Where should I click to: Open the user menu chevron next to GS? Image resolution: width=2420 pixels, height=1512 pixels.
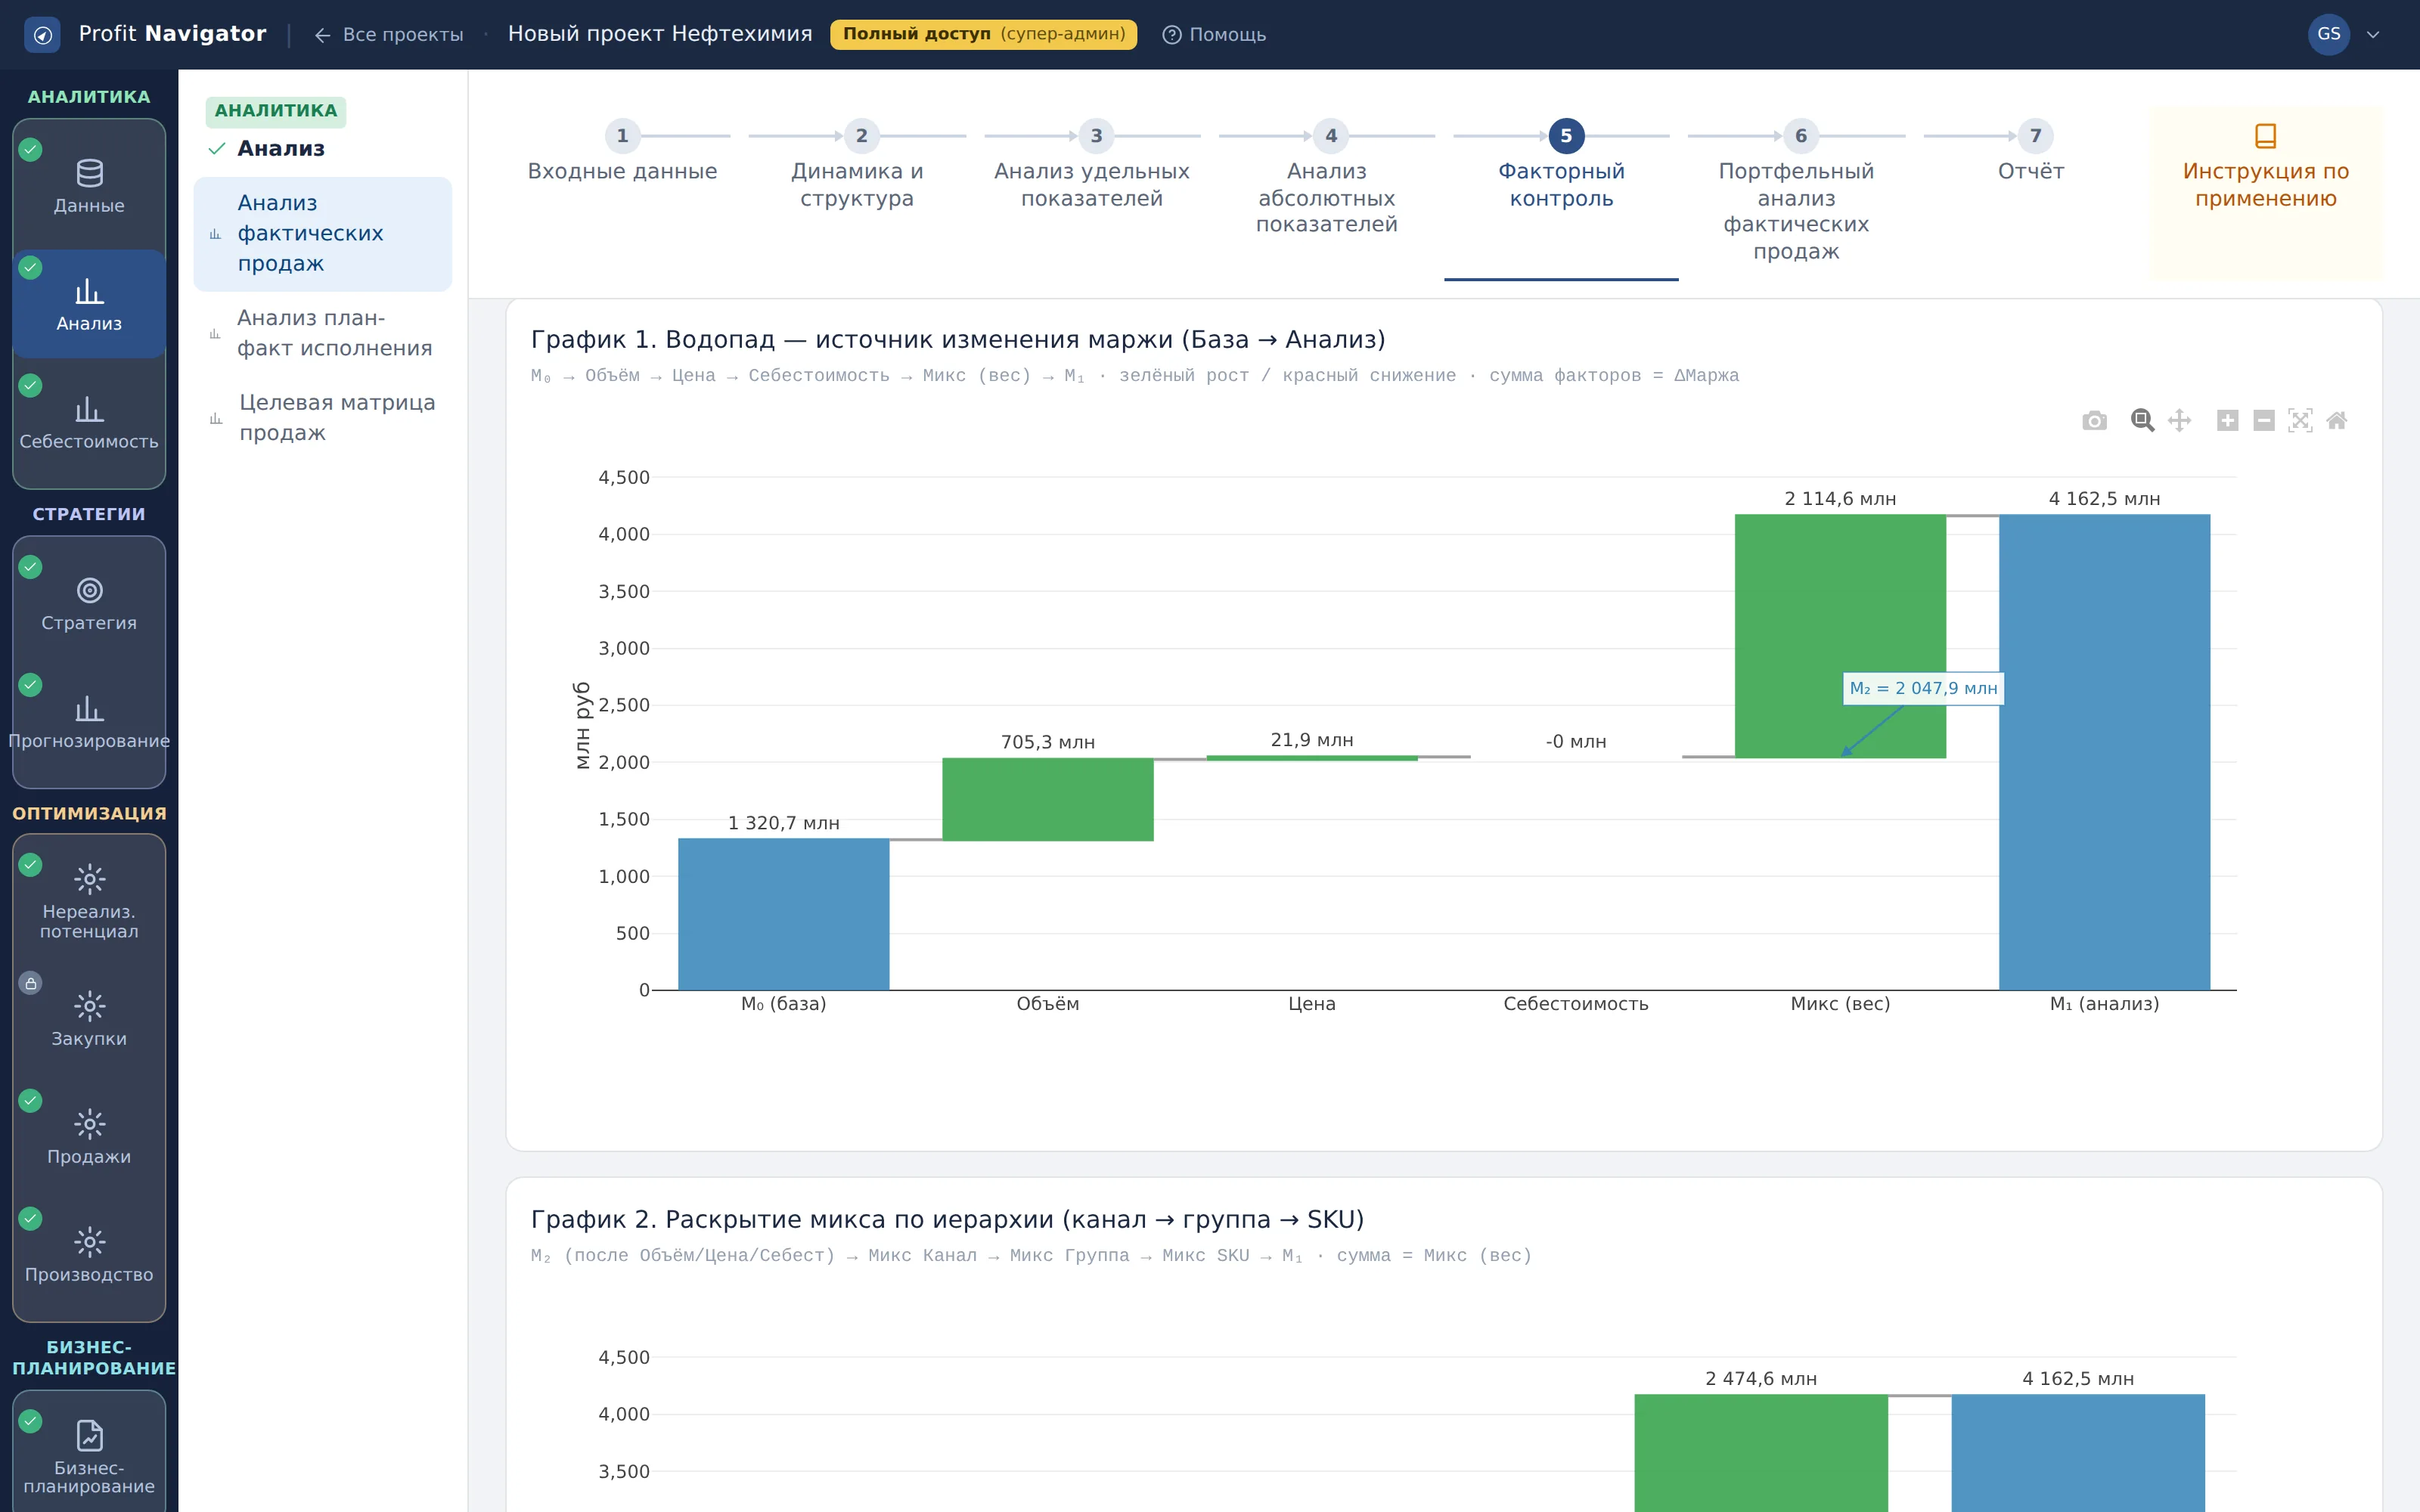click(2373, 35)
